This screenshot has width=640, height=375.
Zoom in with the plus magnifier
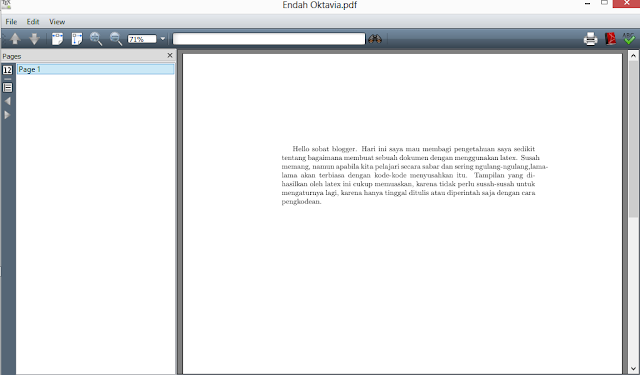96,39
